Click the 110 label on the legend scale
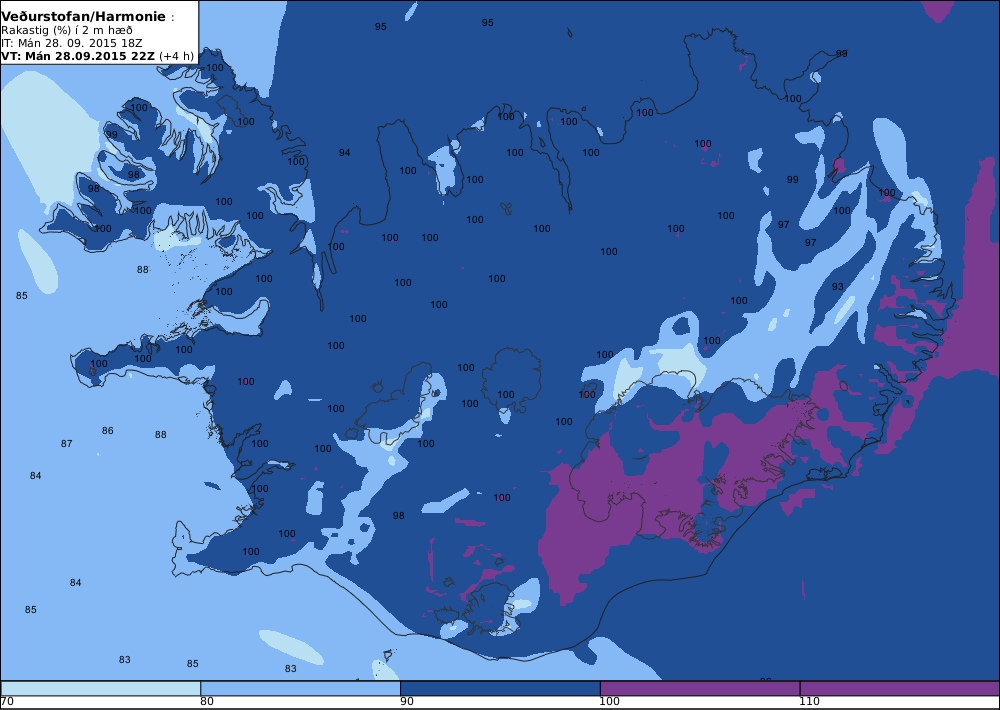This screenshot has width=1000, height=710. 810,702
